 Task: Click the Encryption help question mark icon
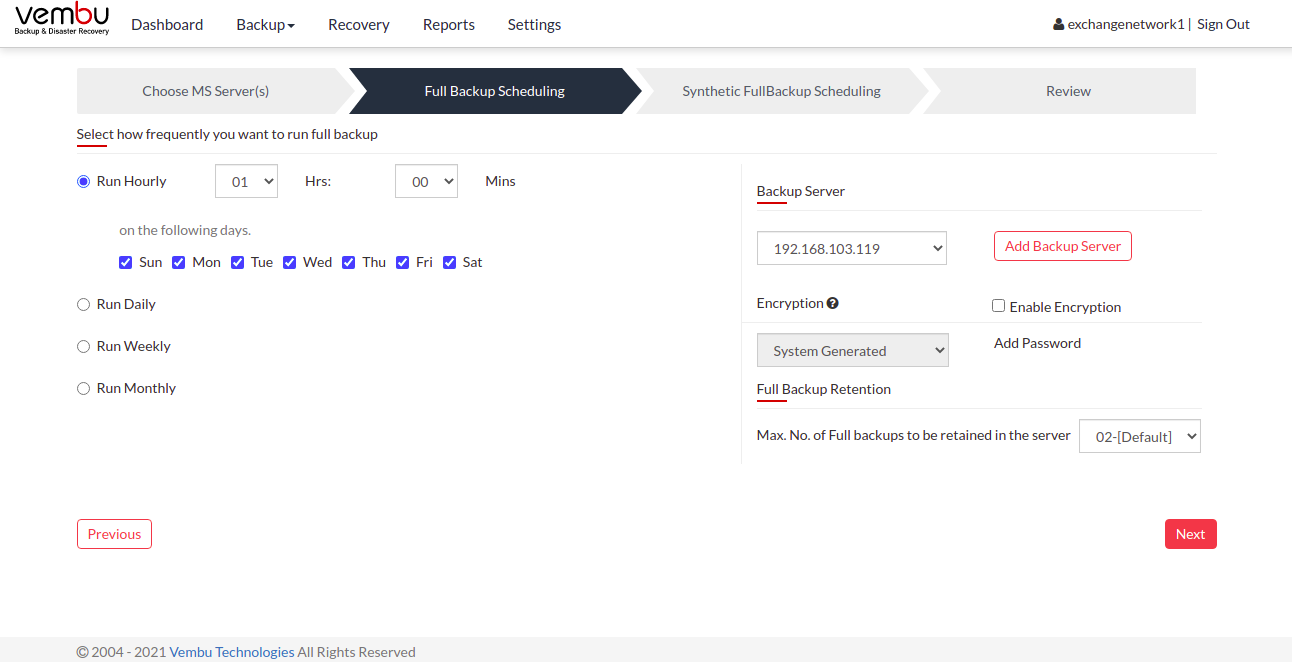click(x=833, y=303)
